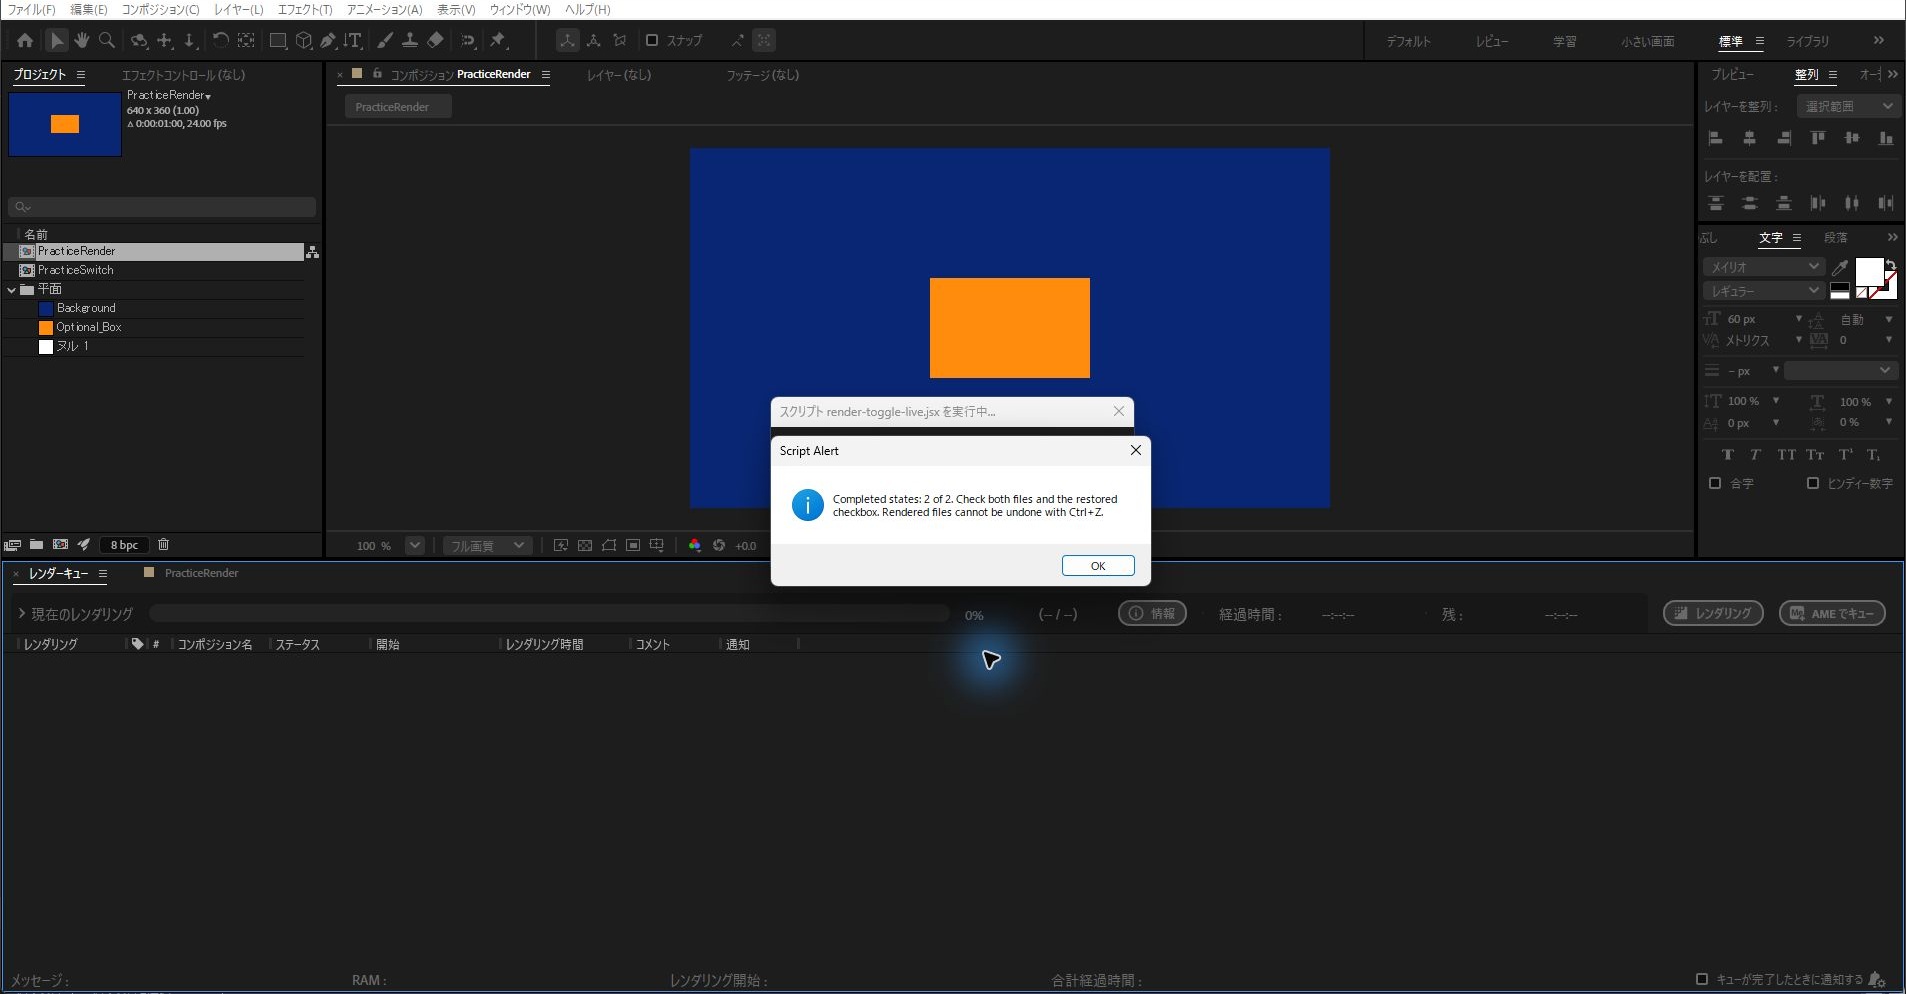Select the Pen tool
1906x994 pixels.
click(x=328, y=41)
